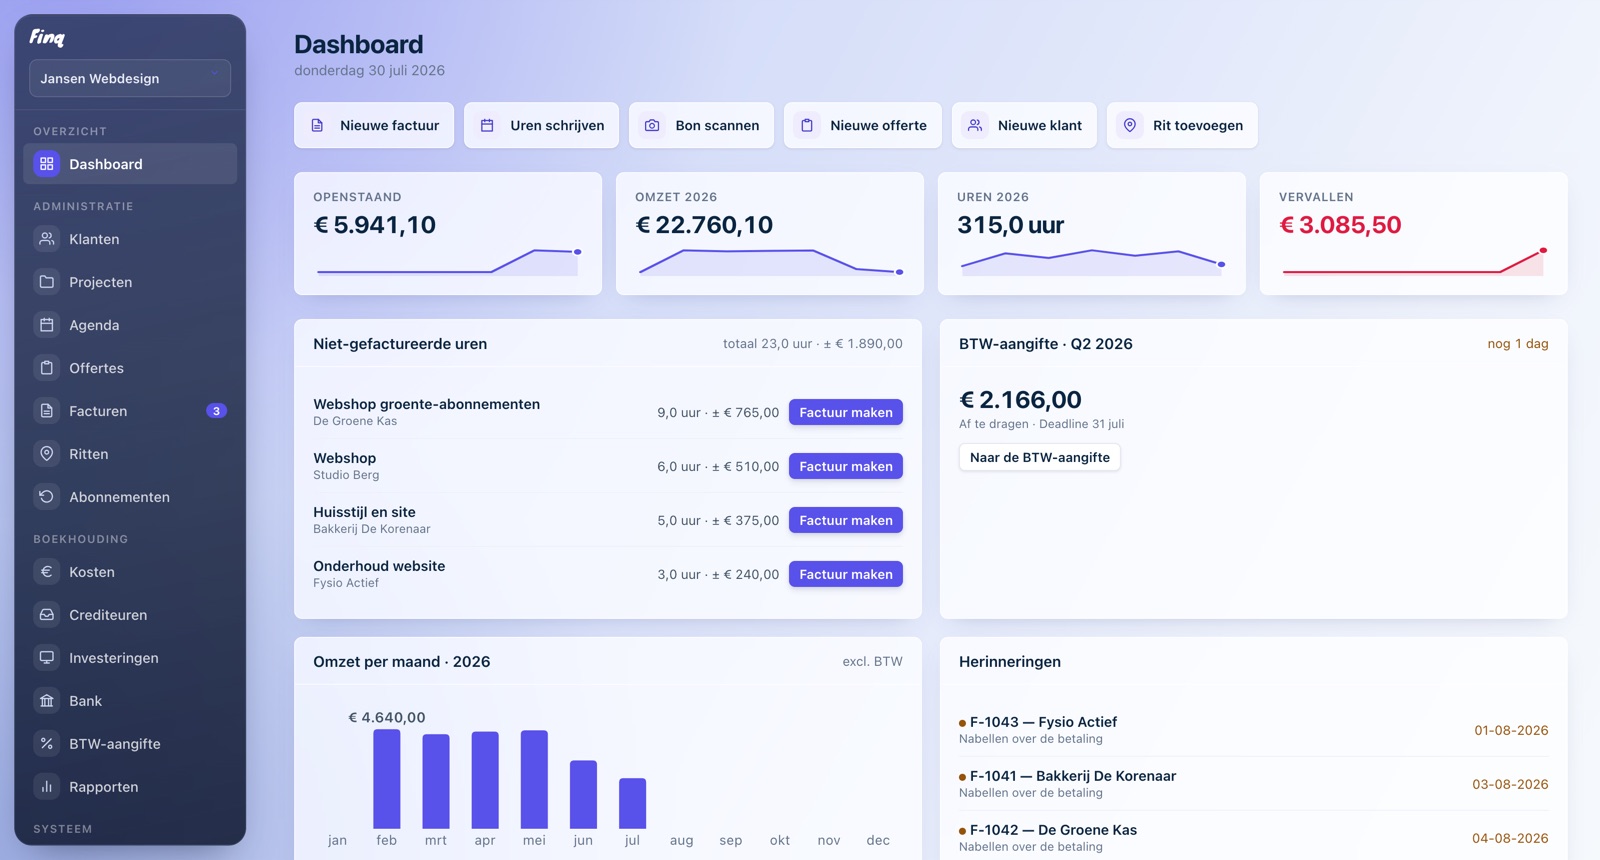Click Factuur maken for Huisstijl en site
This screenshot has width=1600, height=860.
click(x=846, y=520)
